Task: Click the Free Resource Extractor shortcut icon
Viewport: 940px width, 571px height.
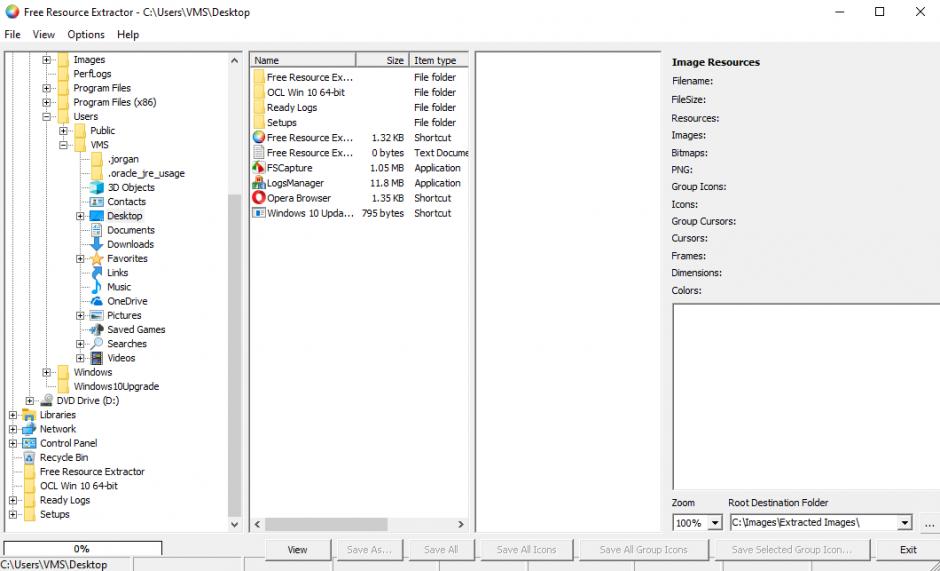Action: tap(258, 138)
